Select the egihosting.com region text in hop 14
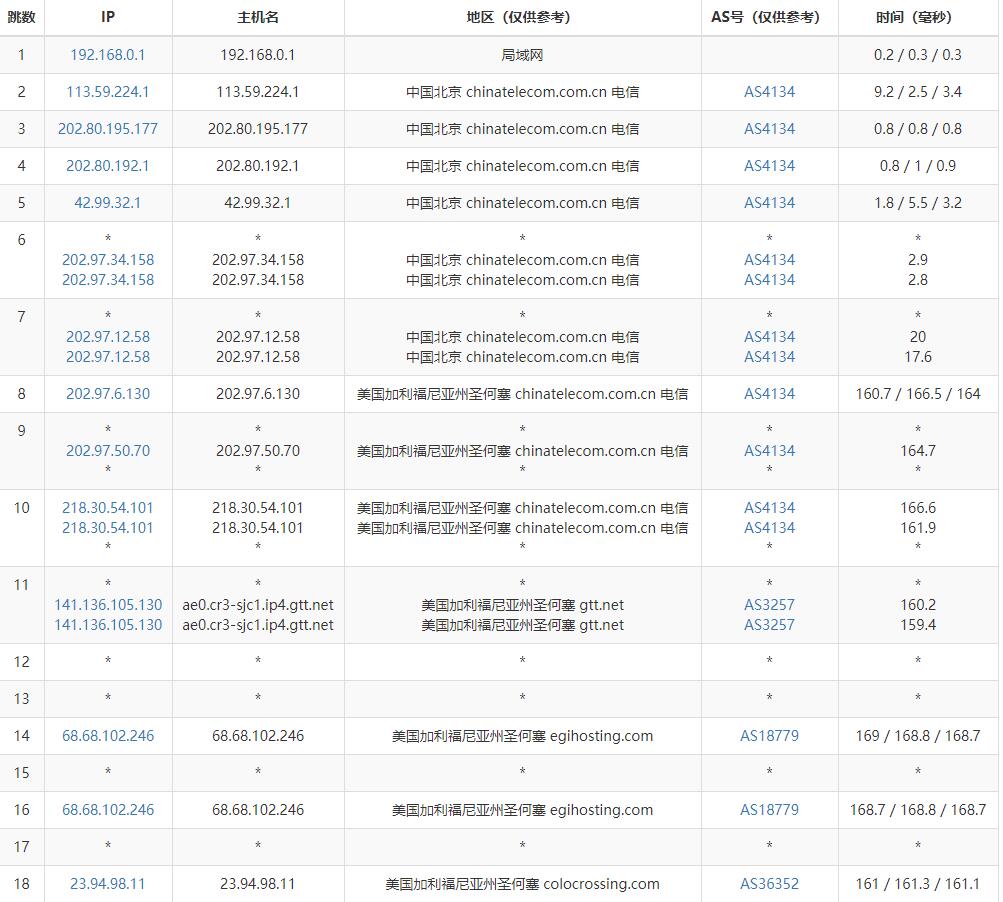Image resolution: width=1003 pixels, height=902 pixels. coord(522,736)
